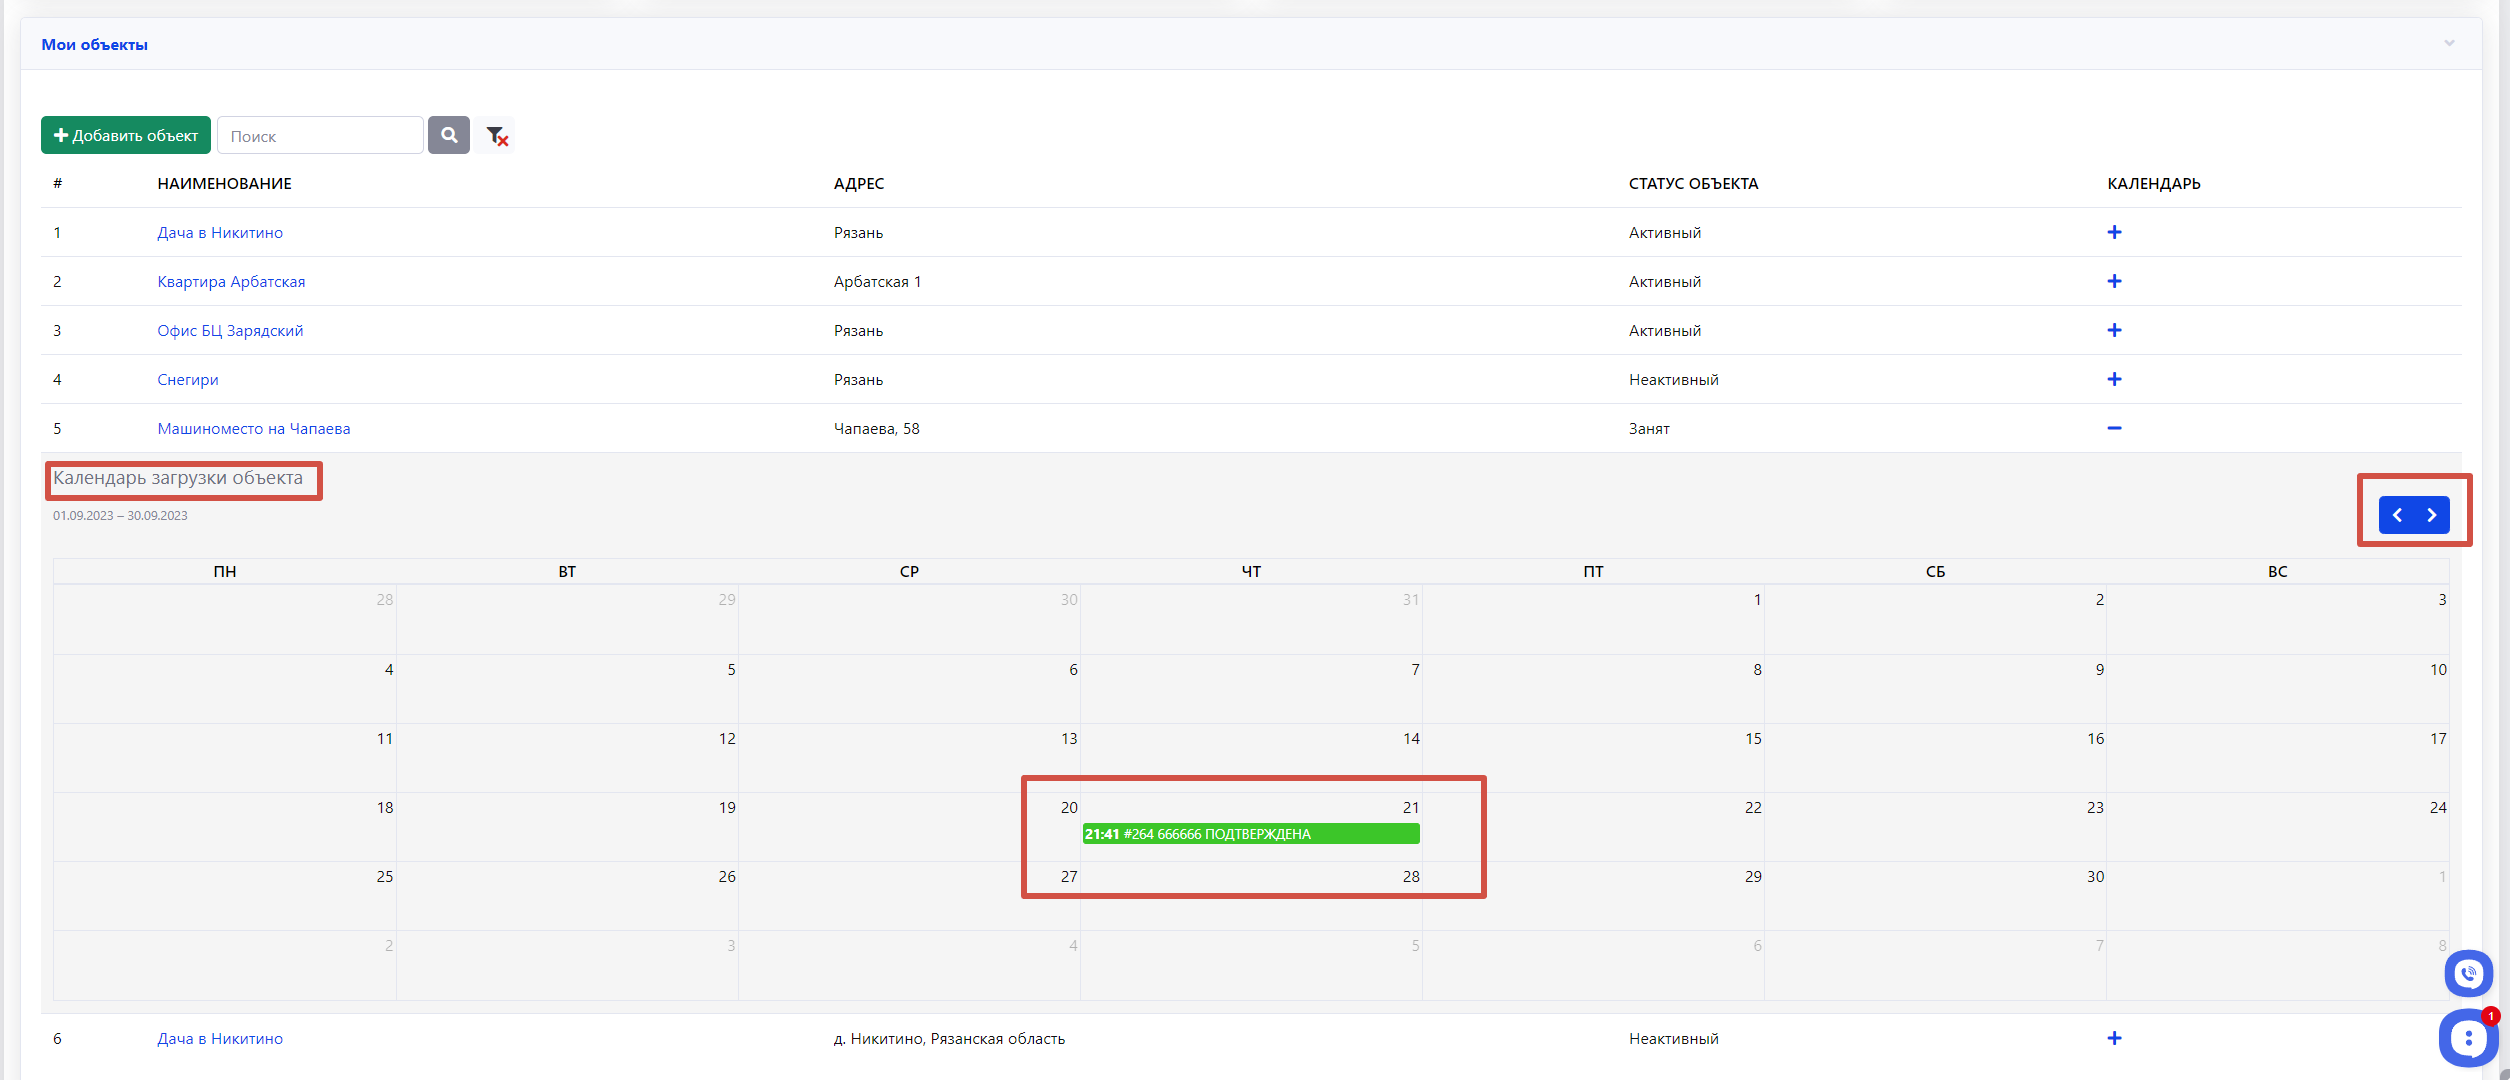2510x1080 pixels.
Task: Clear filters with the funnel icon
Action: pos(496,136)
